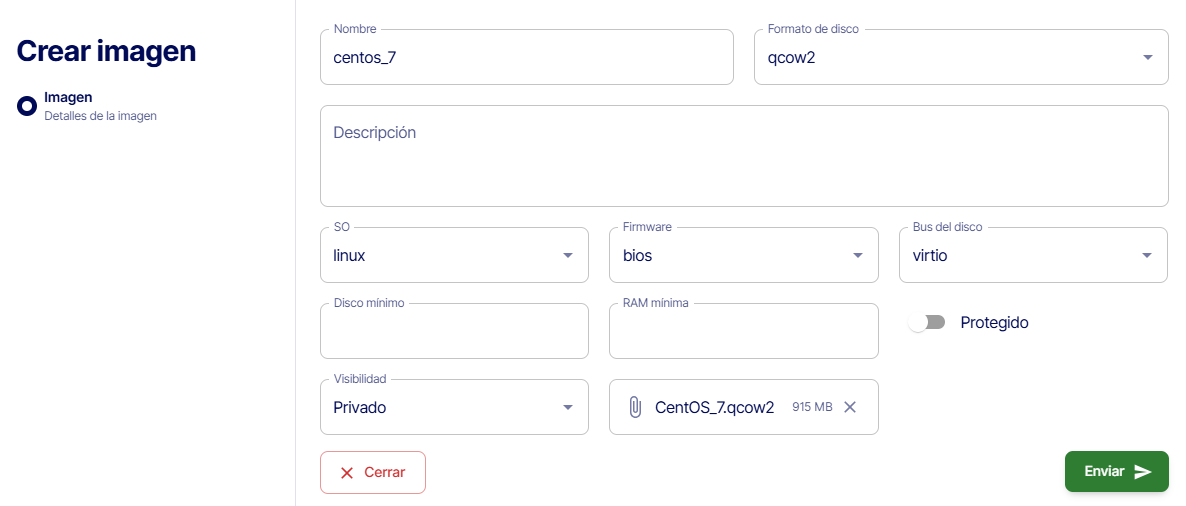Click the Imagen step circle icon

tap(27, 105)
